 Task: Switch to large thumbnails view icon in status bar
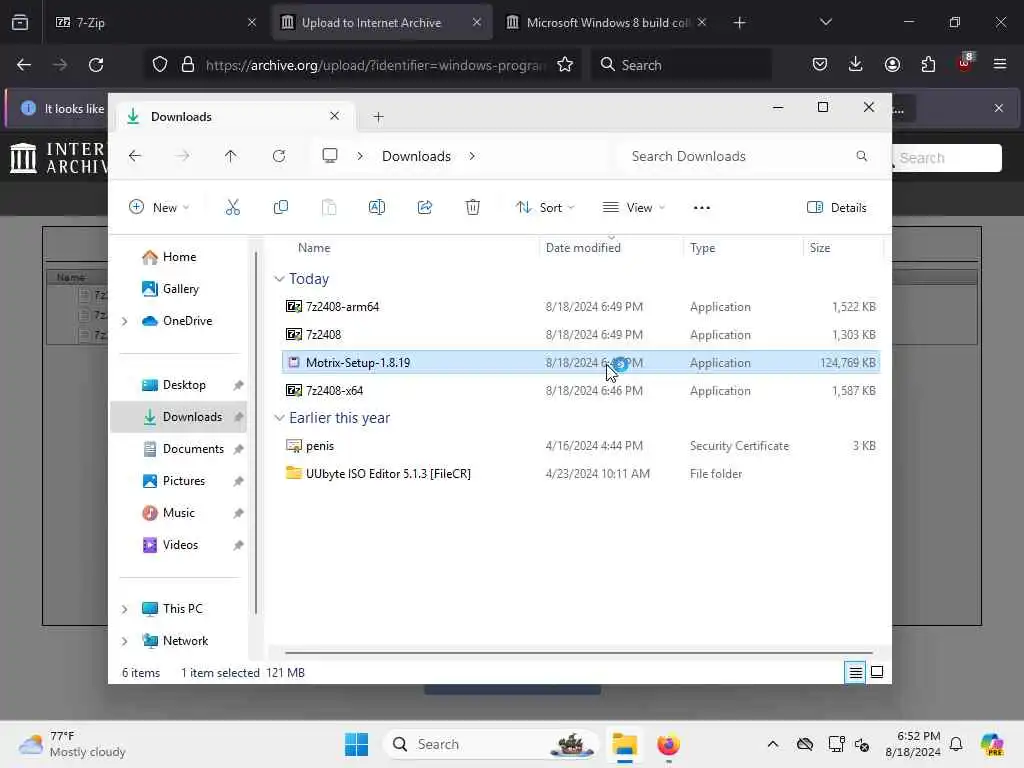pyautogui.click(x=877, y=672)
